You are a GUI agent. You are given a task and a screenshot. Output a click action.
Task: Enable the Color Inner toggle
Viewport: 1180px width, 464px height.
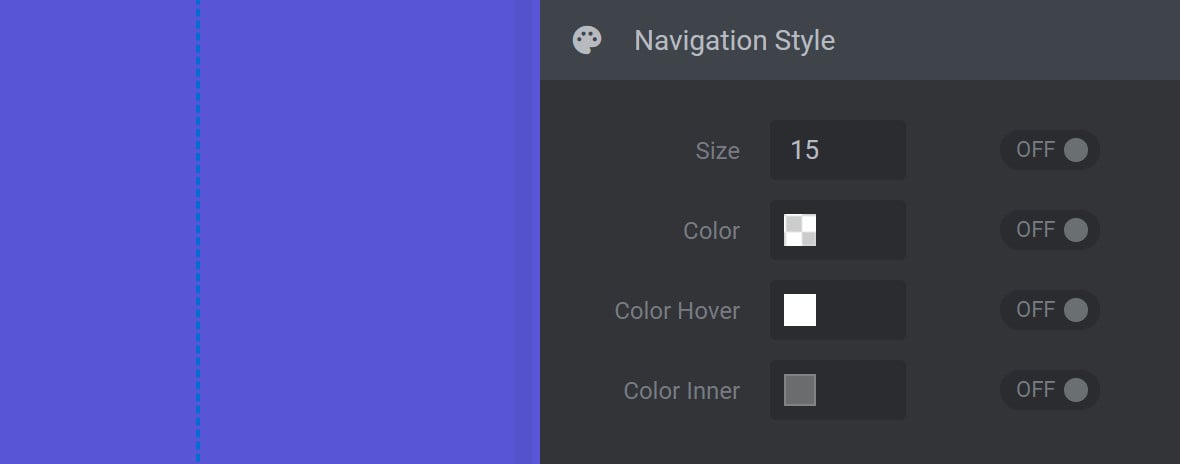1050,390
